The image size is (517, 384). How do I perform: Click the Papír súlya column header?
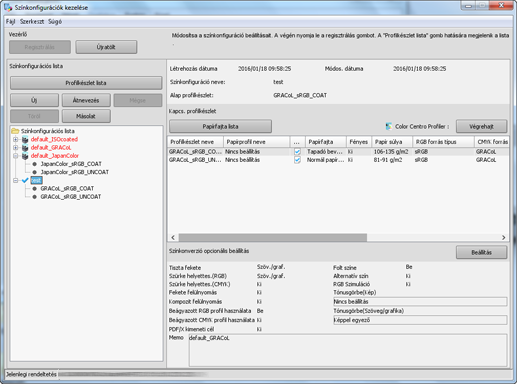[392, 142]
